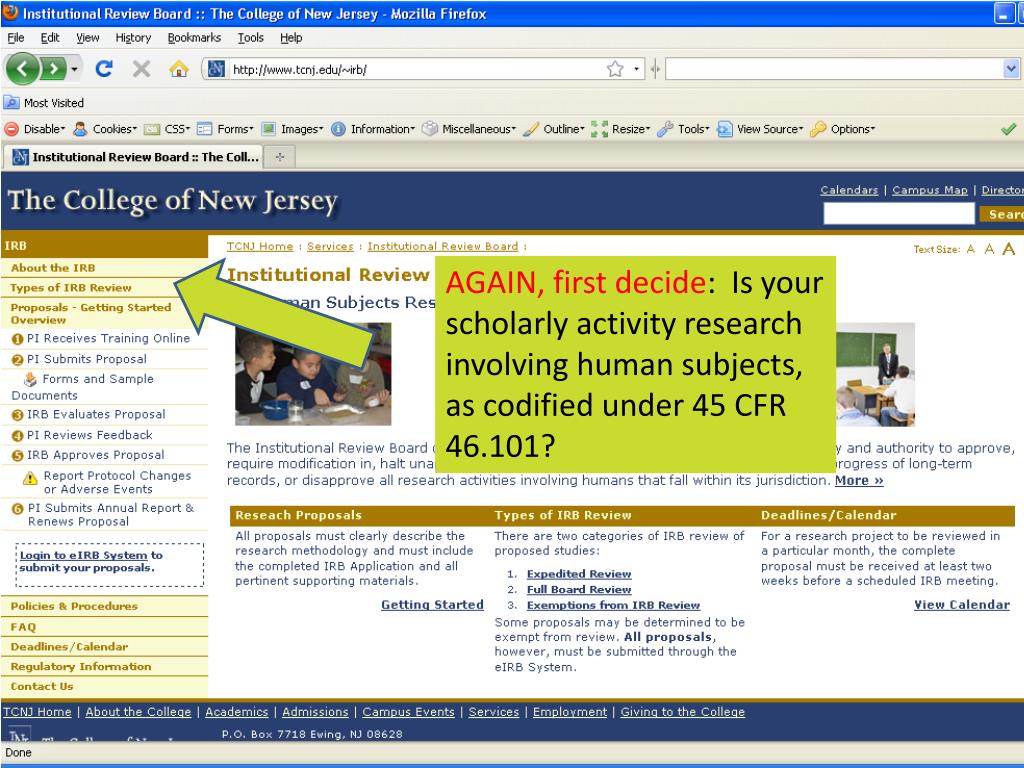Viewport: 1024px width, 768px height.
Task: Open the Images developer toolbar menu
Action: (x=292, y=129)
